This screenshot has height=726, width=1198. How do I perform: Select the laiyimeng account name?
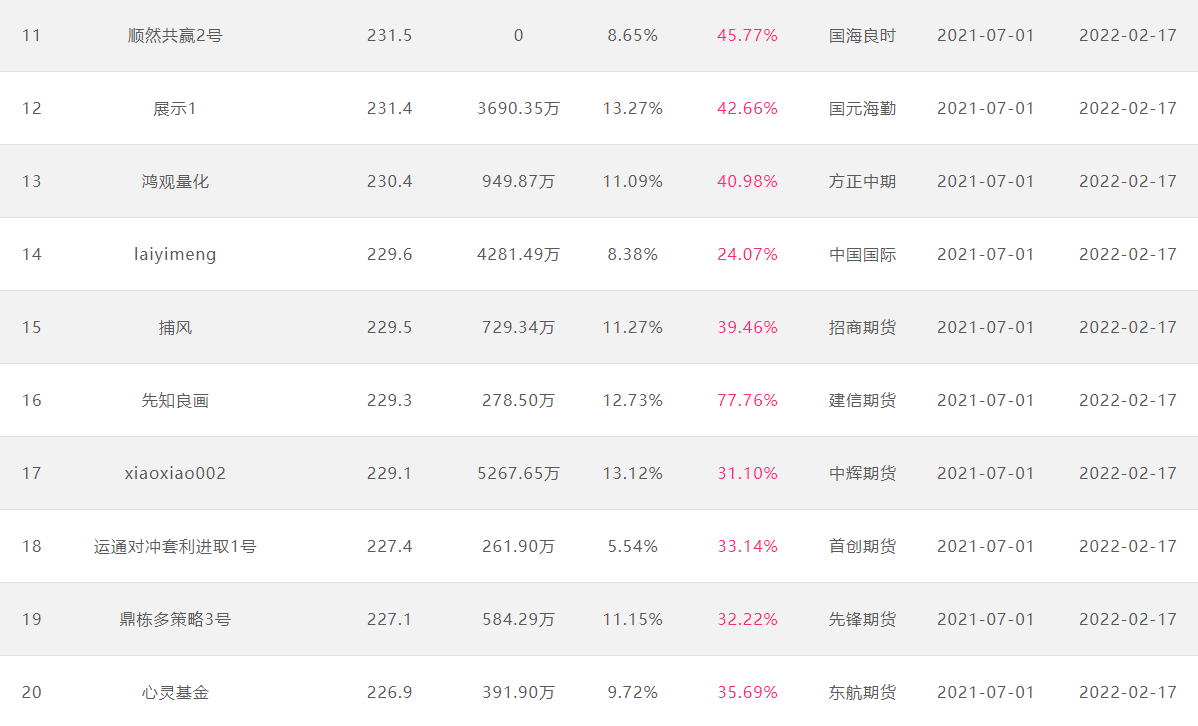pyautogui.click(x=175, y=255)
